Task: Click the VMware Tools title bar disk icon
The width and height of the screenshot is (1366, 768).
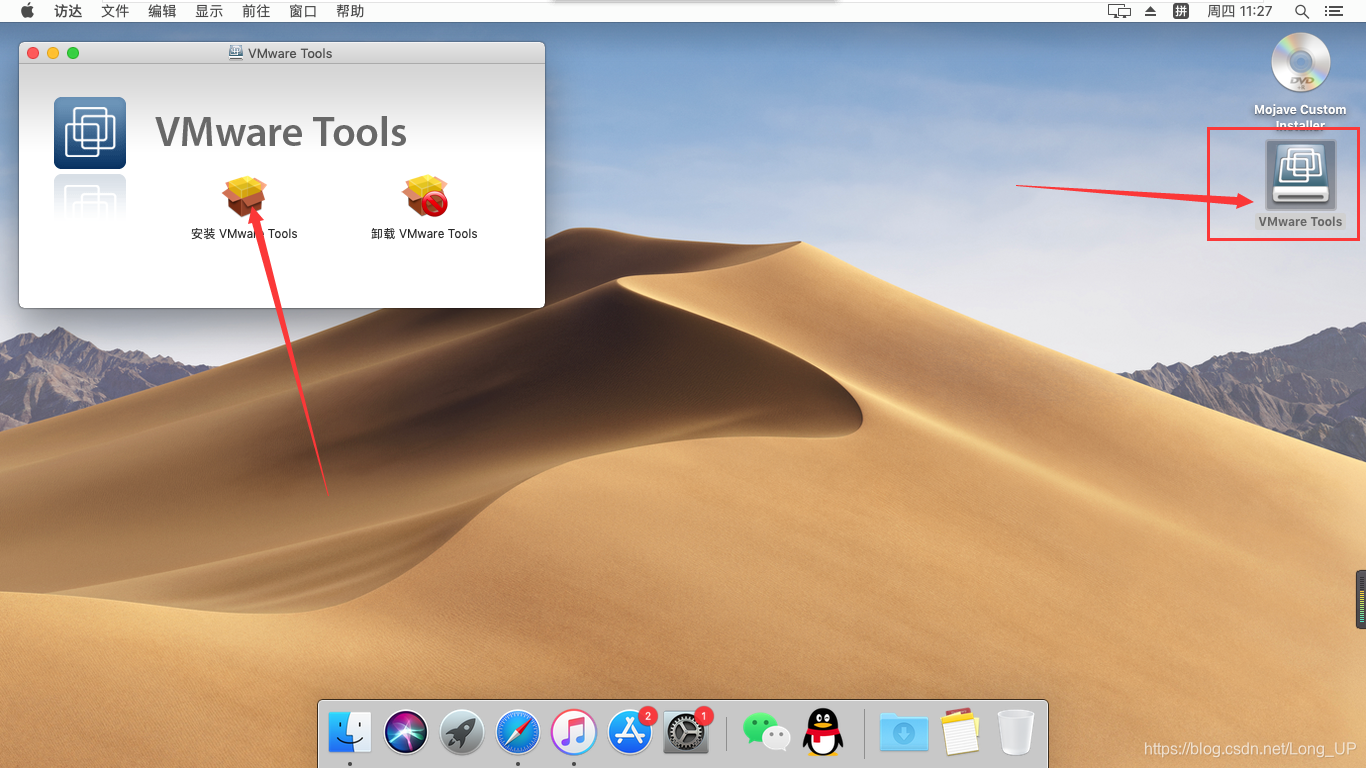Action: [236, 53]
